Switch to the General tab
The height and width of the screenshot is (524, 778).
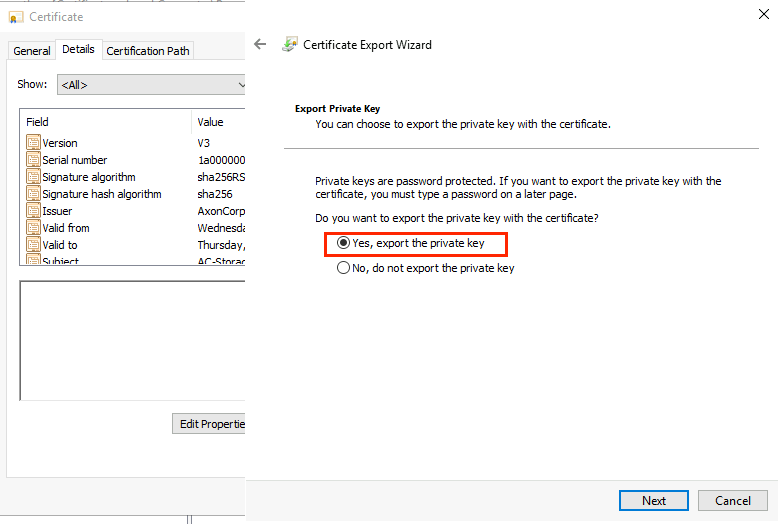tap(32, 51)
